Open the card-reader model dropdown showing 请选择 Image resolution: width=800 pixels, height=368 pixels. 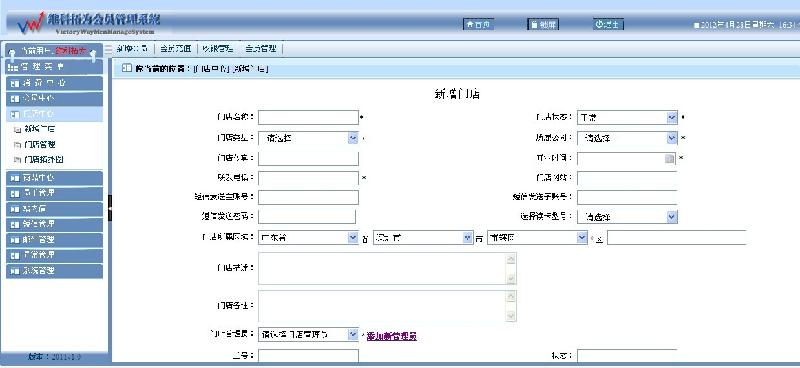point(627,217)
